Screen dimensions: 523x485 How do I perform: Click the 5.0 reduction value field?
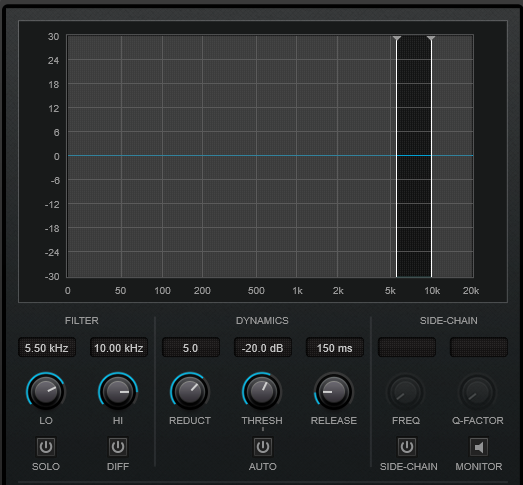191,348
